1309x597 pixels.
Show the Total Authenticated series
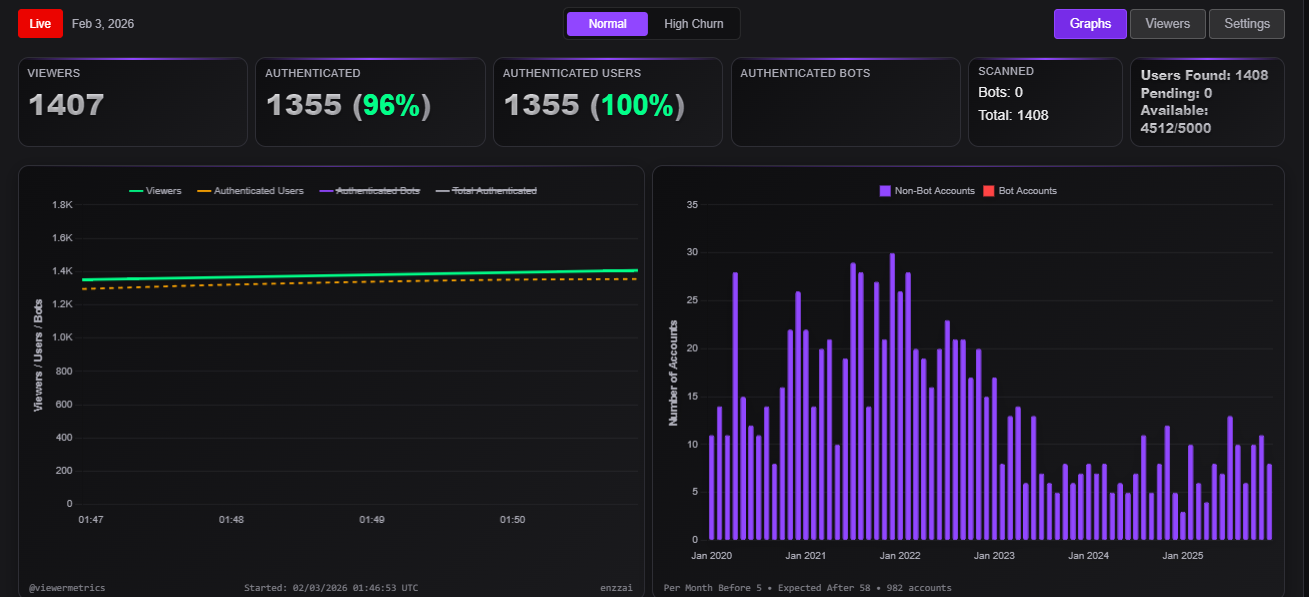click(486, 190)
